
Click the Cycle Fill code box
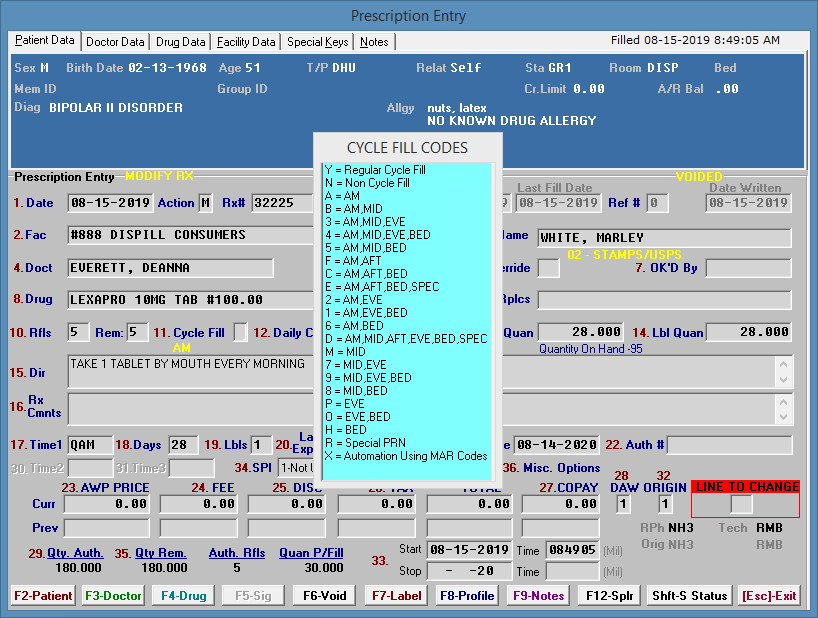(240, 332)
